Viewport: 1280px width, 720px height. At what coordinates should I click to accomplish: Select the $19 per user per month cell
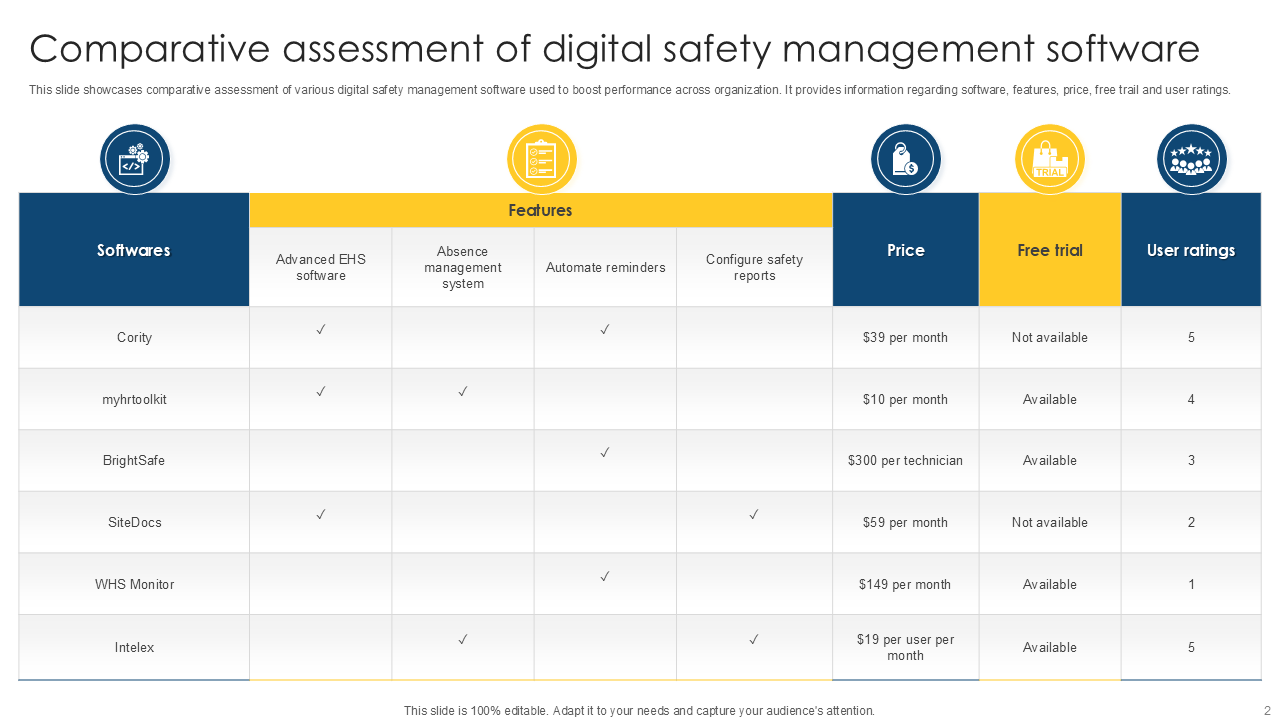(905, 647)
